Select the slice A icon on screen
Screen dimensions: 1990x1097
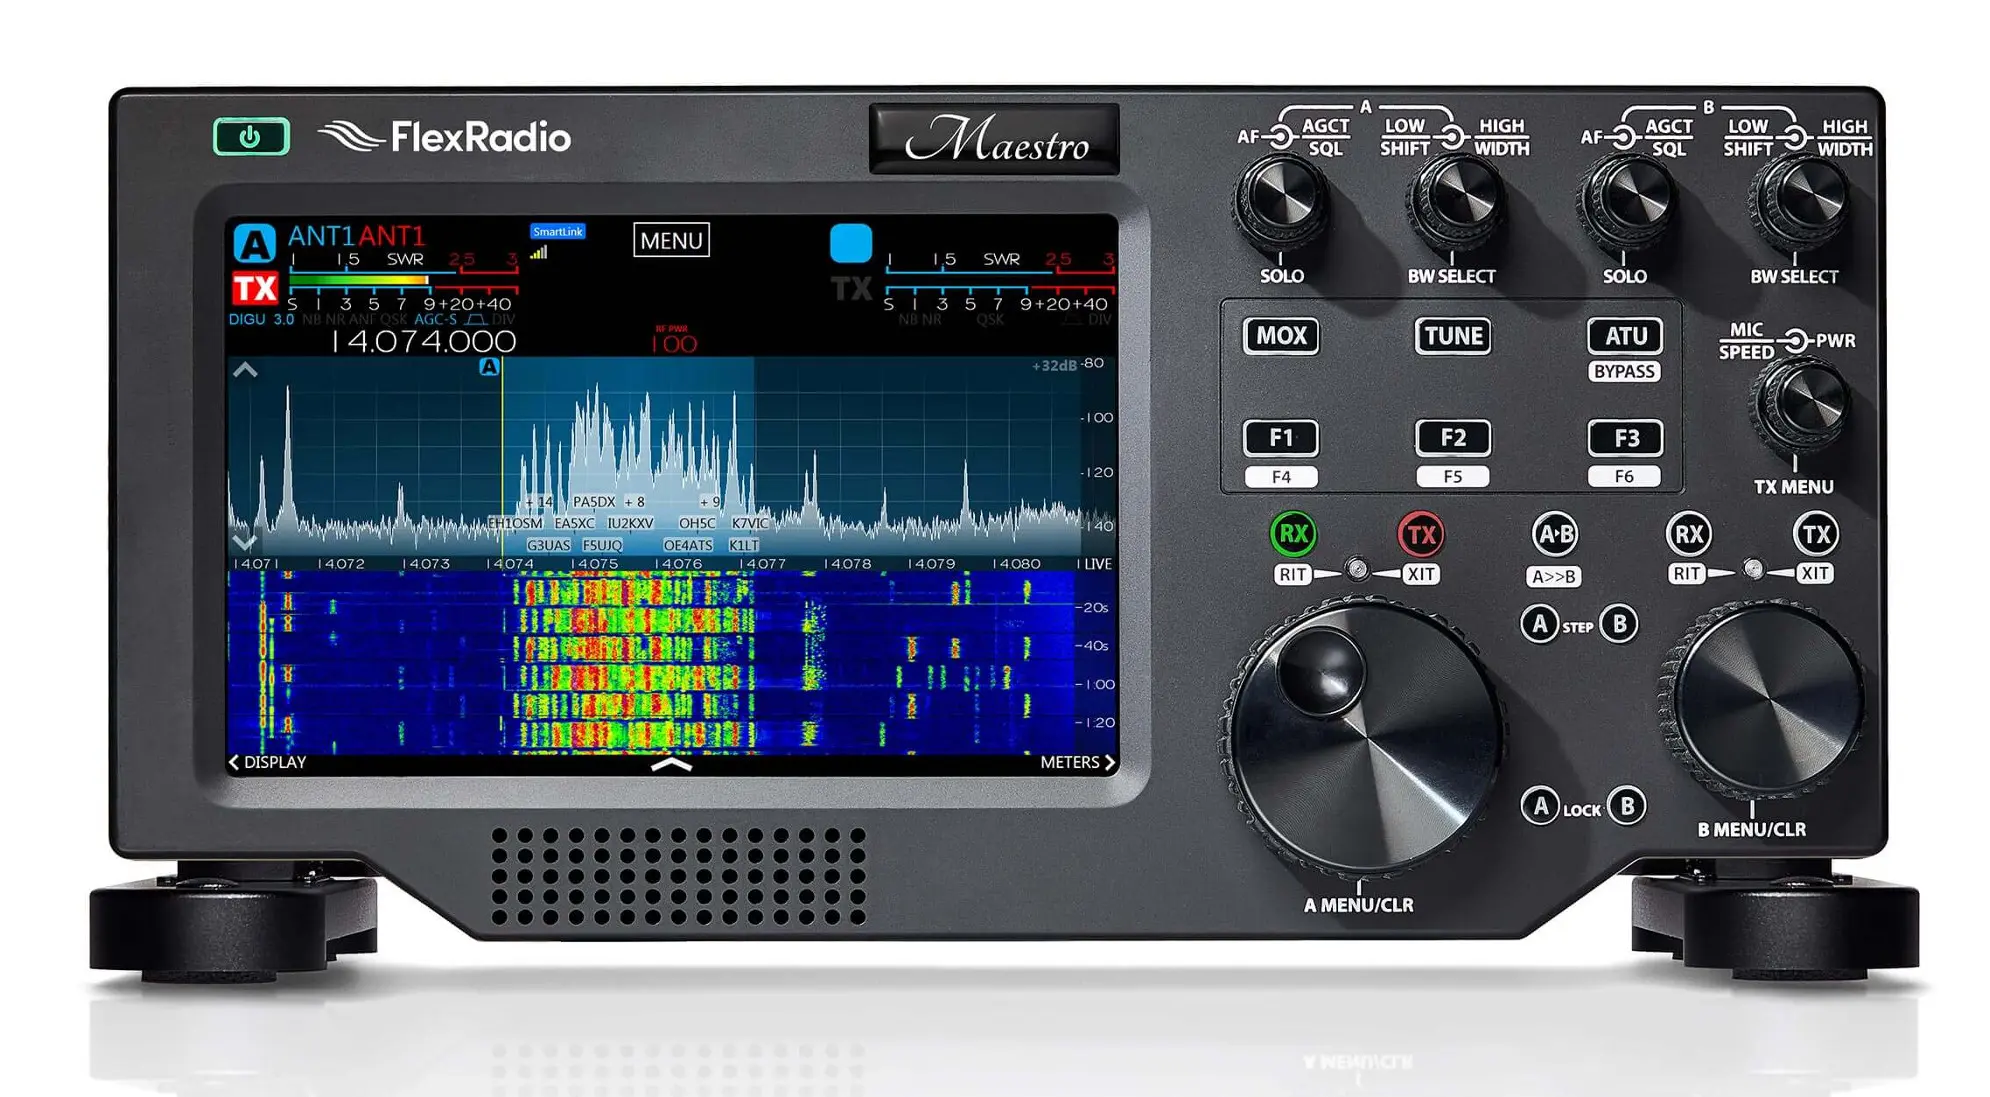click(x=254, y=244)
